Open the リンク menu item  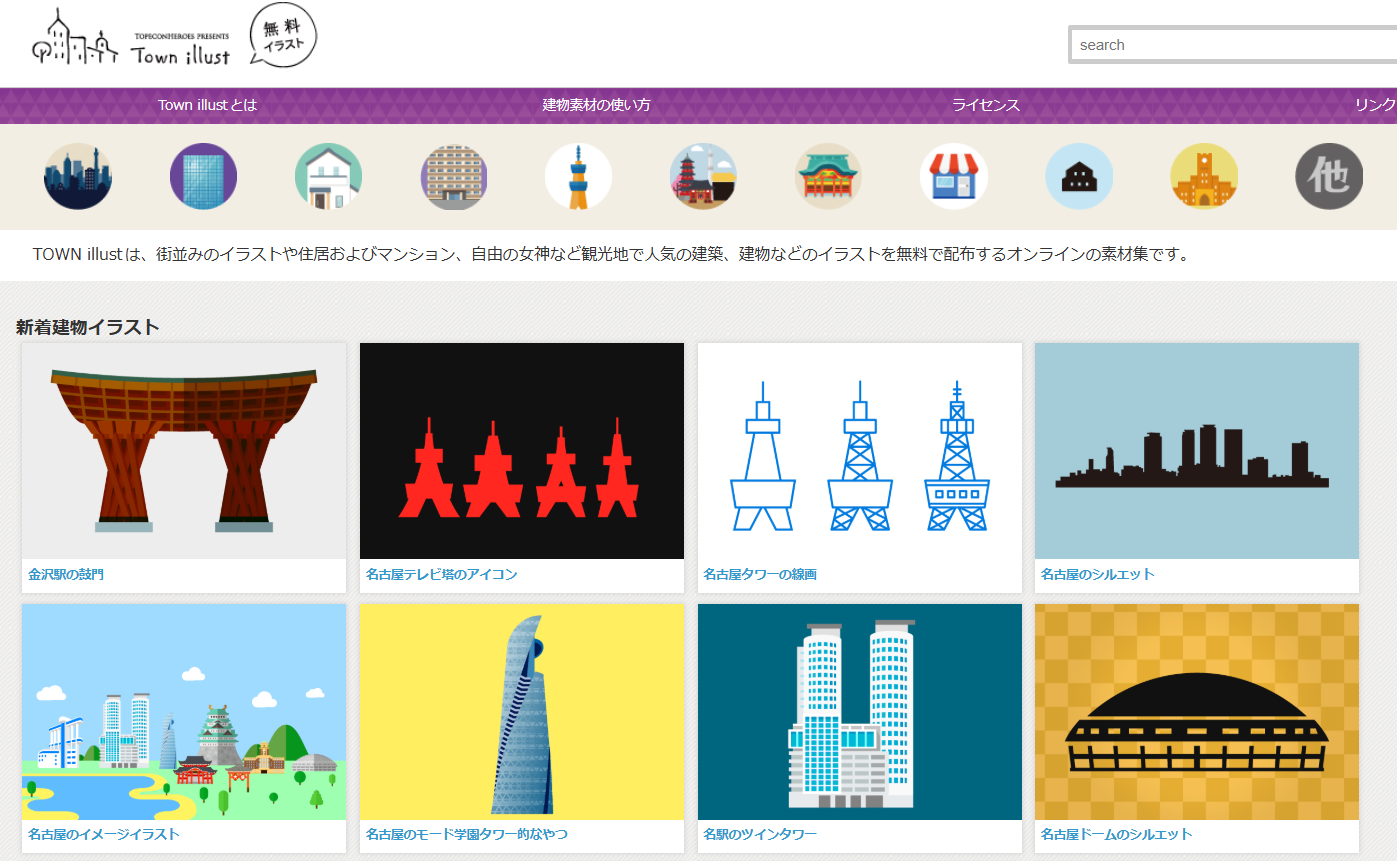click(1375, 105)
